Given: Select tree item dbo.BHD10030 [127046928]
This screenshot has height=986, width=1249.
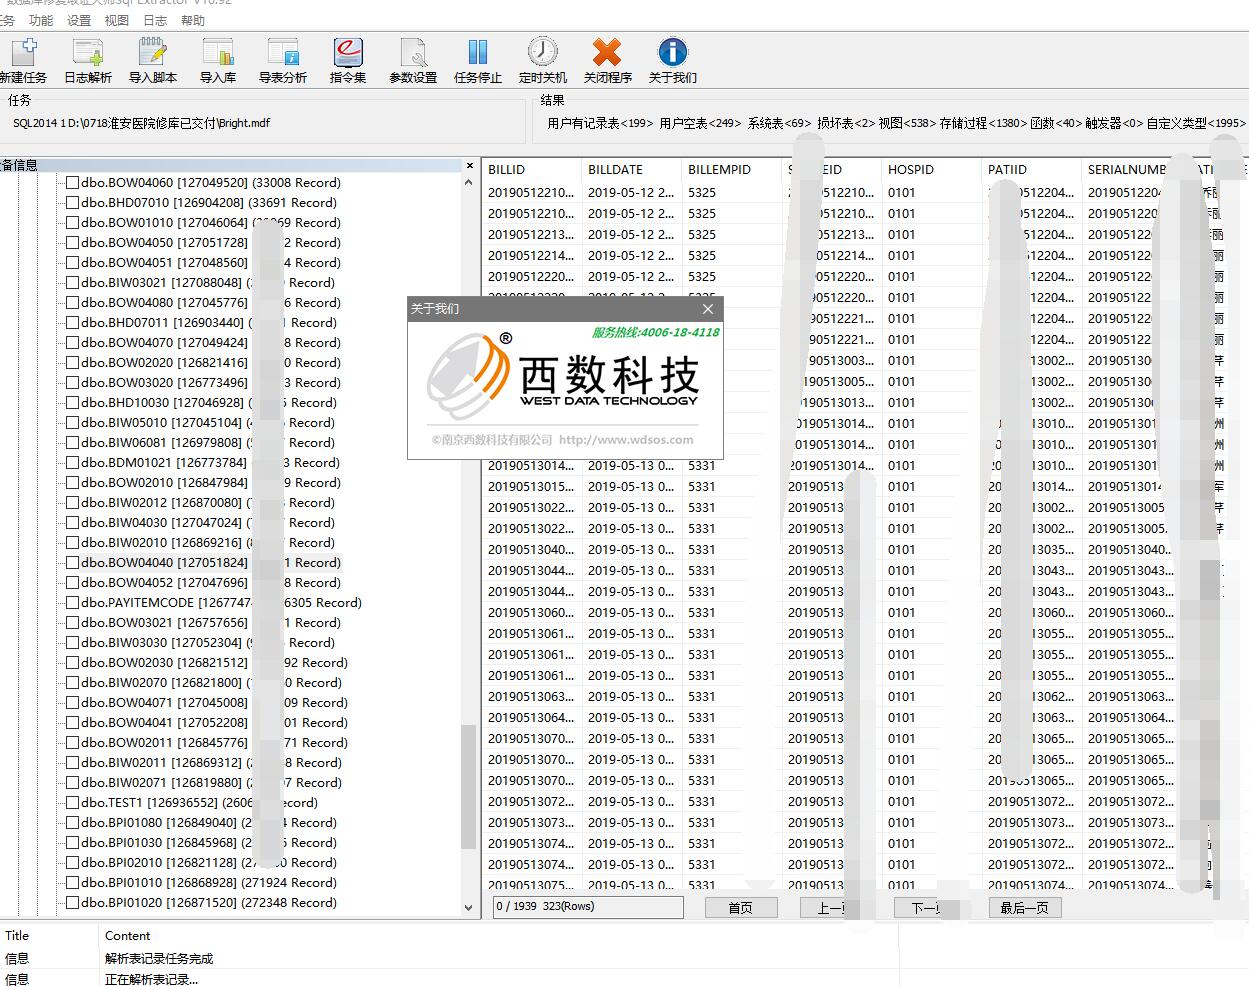Looking at the screenshot, I should pos(209,403).
